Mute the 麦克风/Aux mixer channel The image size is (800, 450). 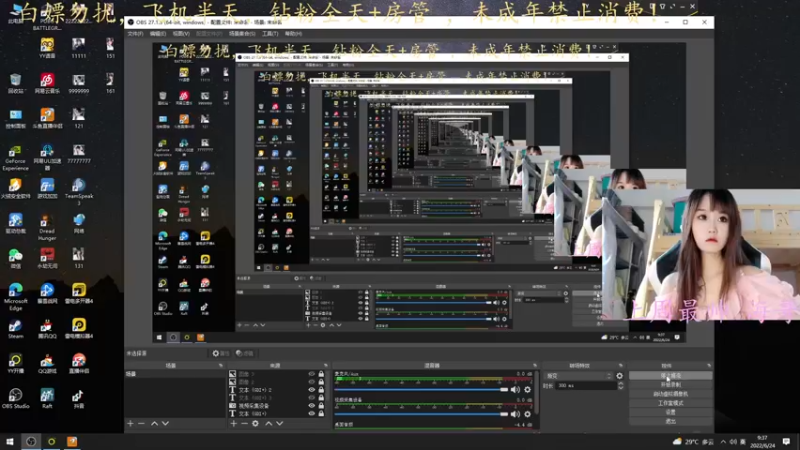pyautogui.click(x=515, y=390)
